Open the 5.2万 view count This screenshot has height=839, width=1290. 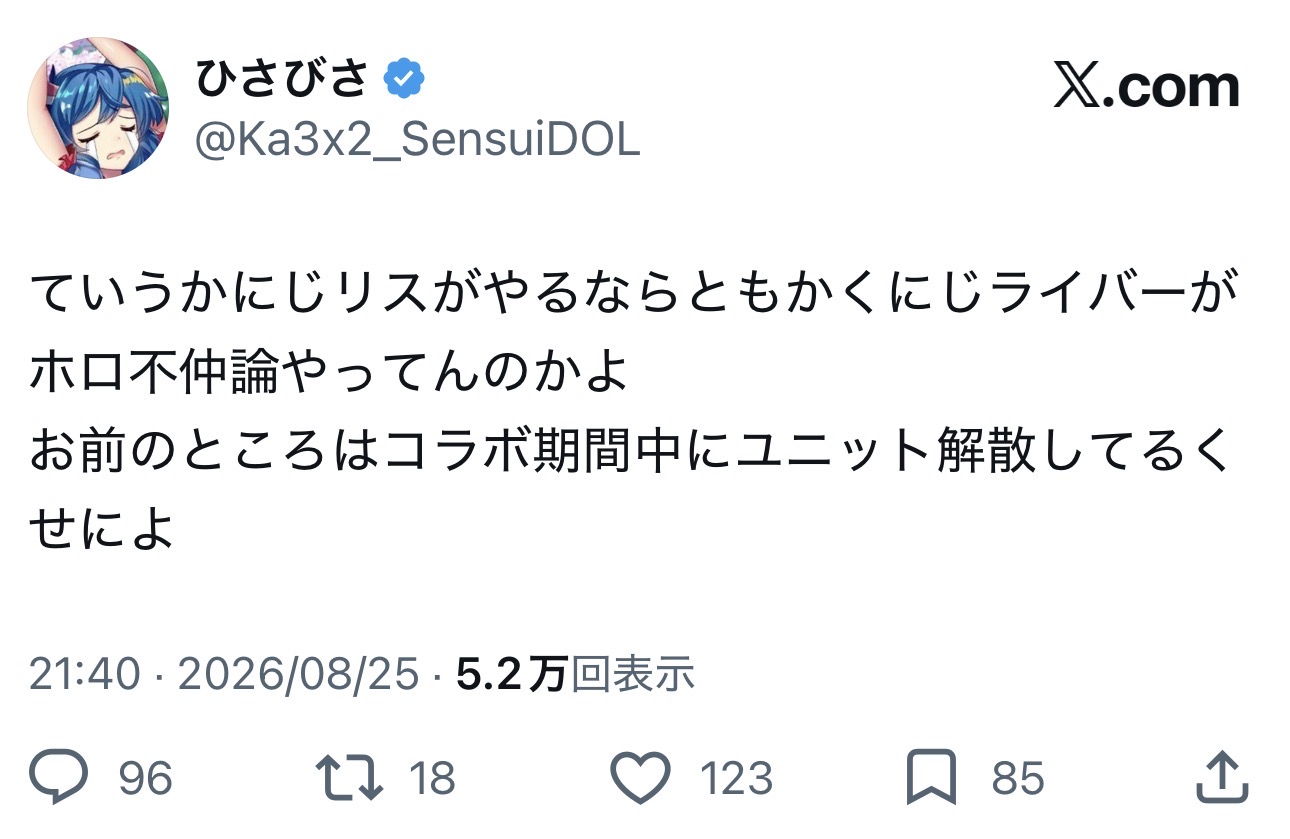575,676
